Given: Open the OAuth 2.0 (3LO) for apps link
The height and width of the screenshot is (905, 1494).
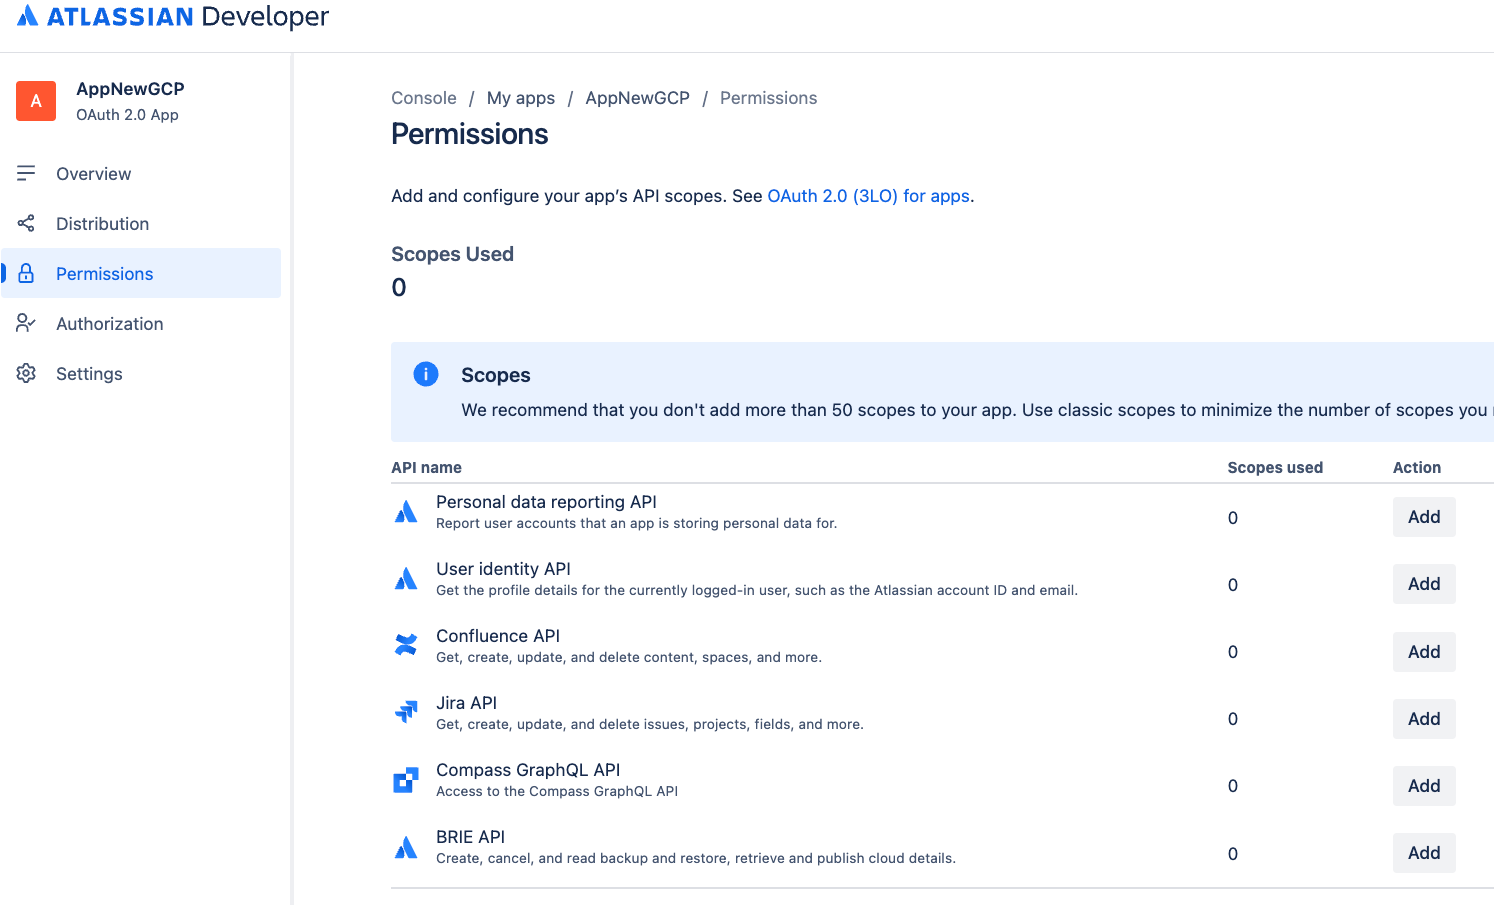Looking at the screenshot, I should (x=868, y=196).
